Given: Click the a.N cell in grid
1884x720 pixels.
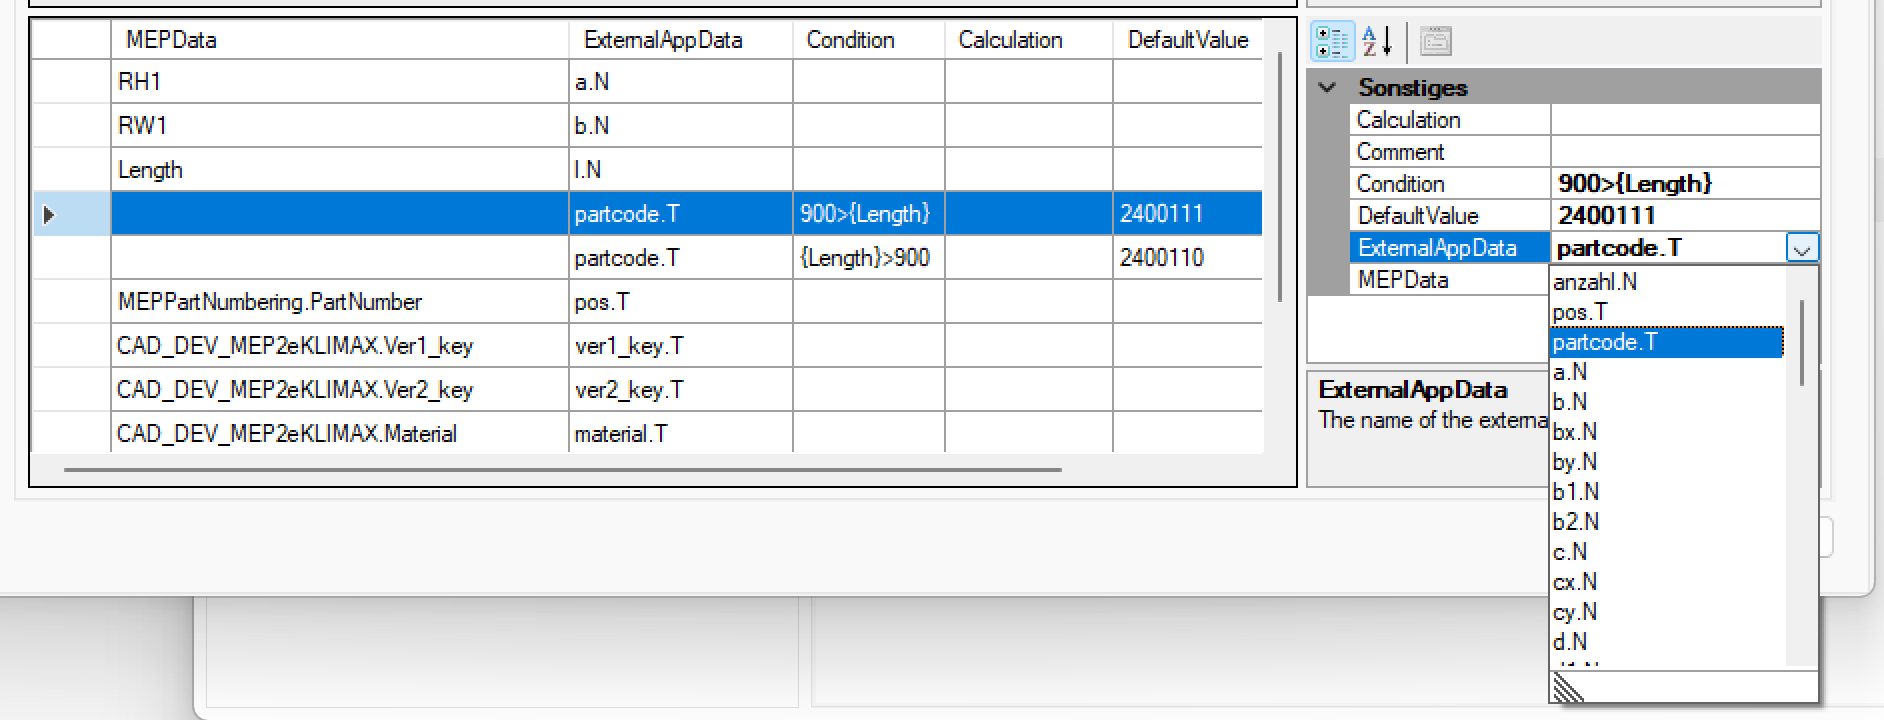Looking at the screenshot, I should point(681,82).
